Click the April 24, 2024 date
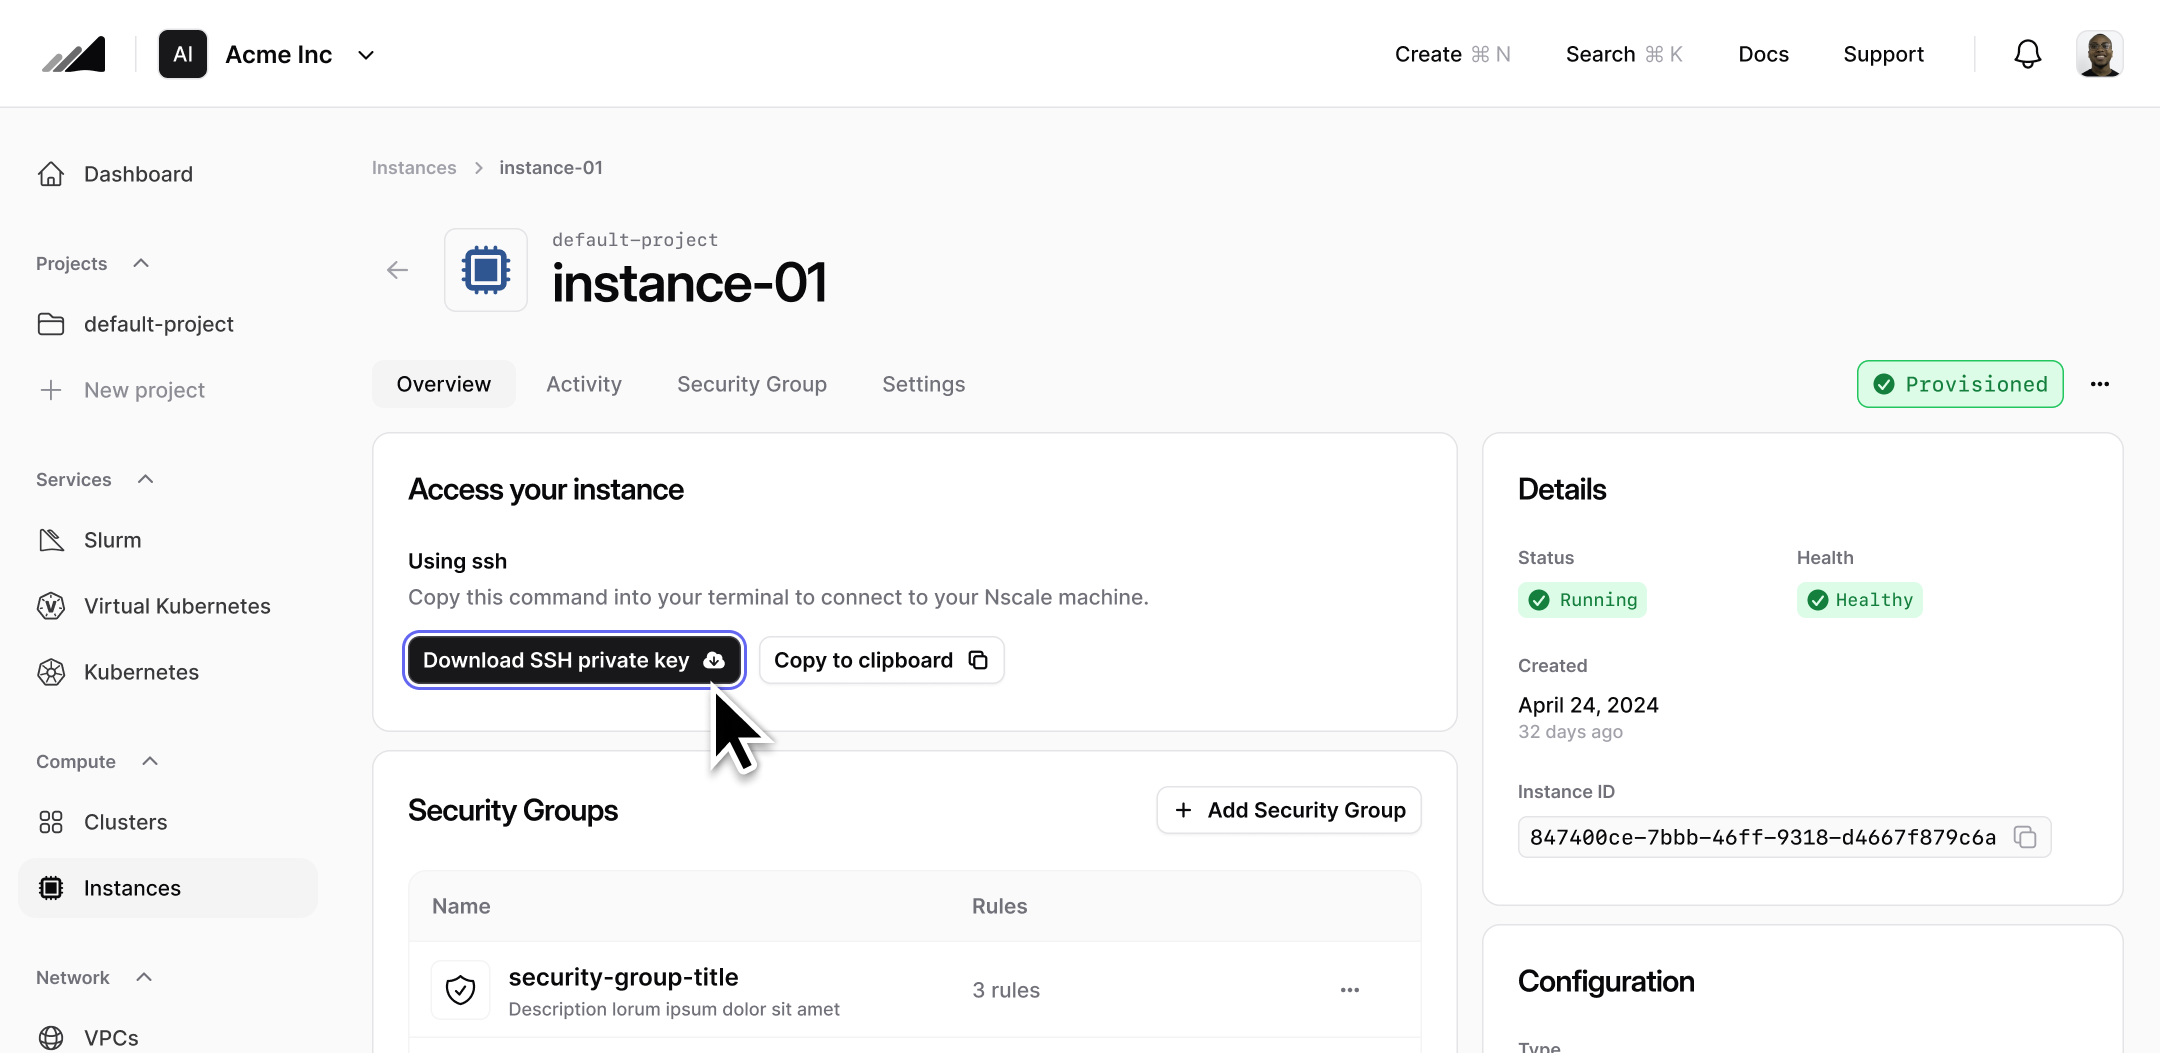 (1588, 705)
